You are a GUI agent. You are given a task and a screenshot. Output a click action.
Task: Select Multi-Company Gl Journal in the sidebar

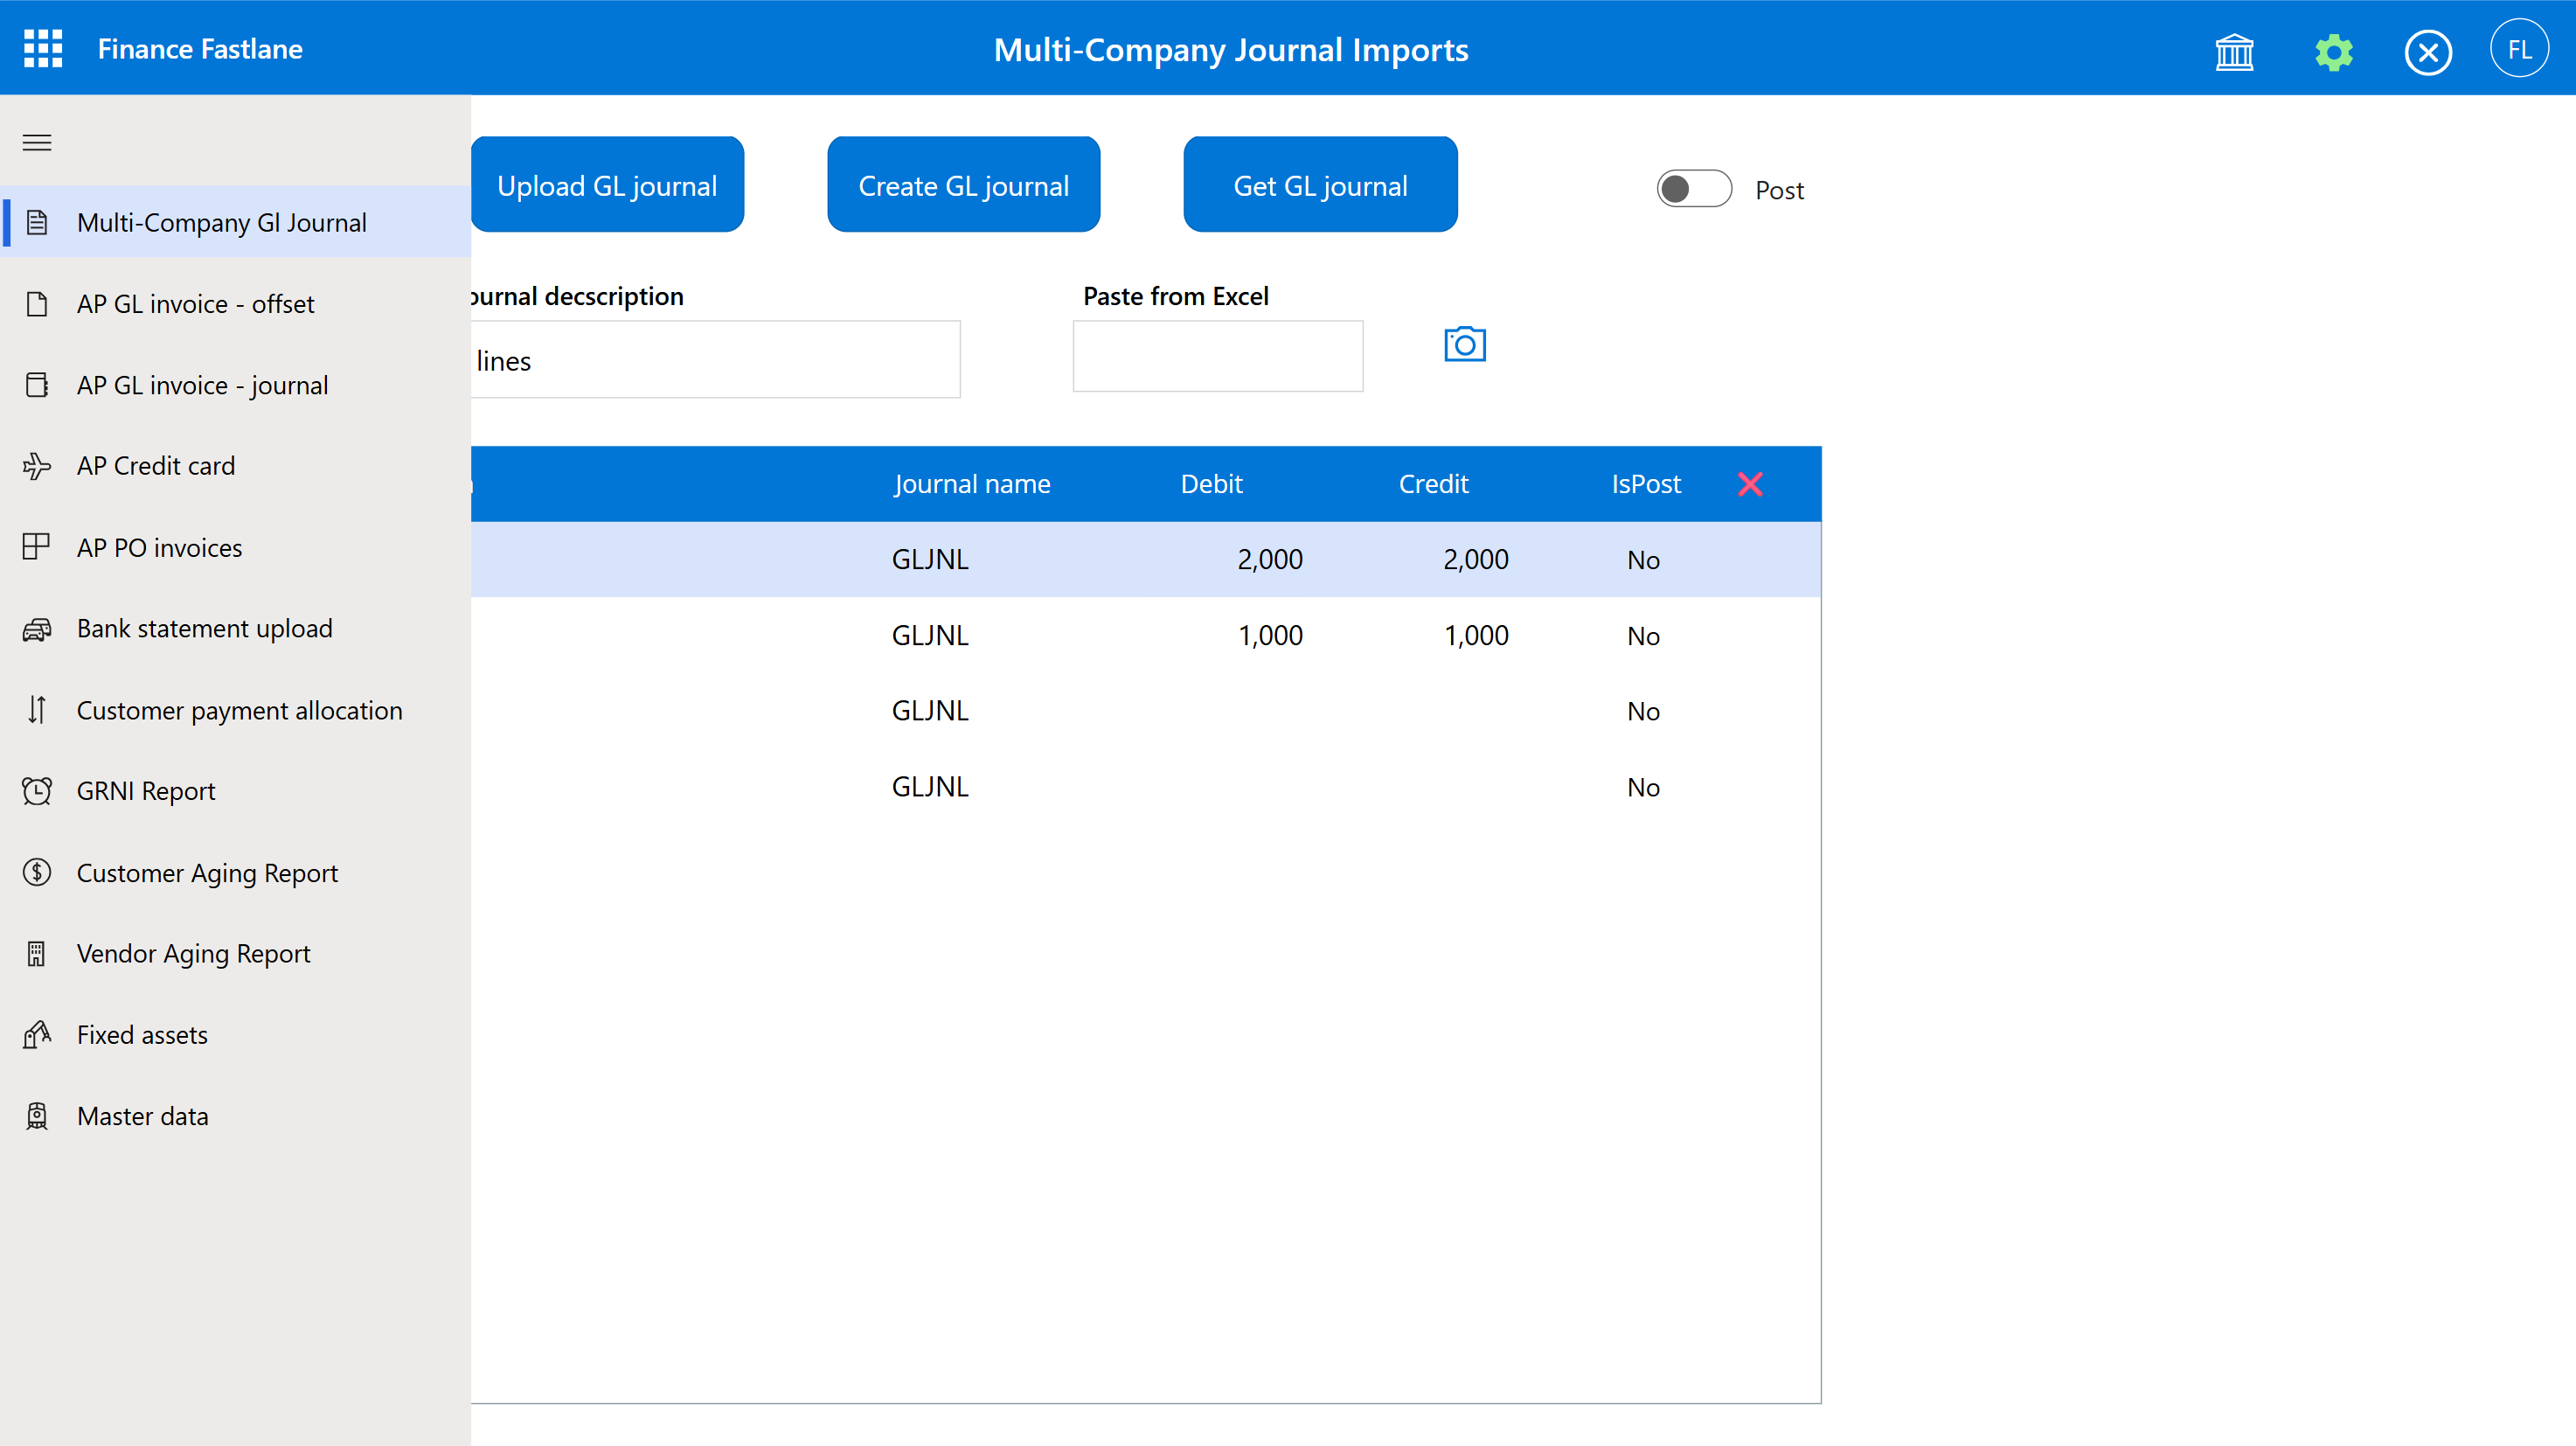point(222,222)
